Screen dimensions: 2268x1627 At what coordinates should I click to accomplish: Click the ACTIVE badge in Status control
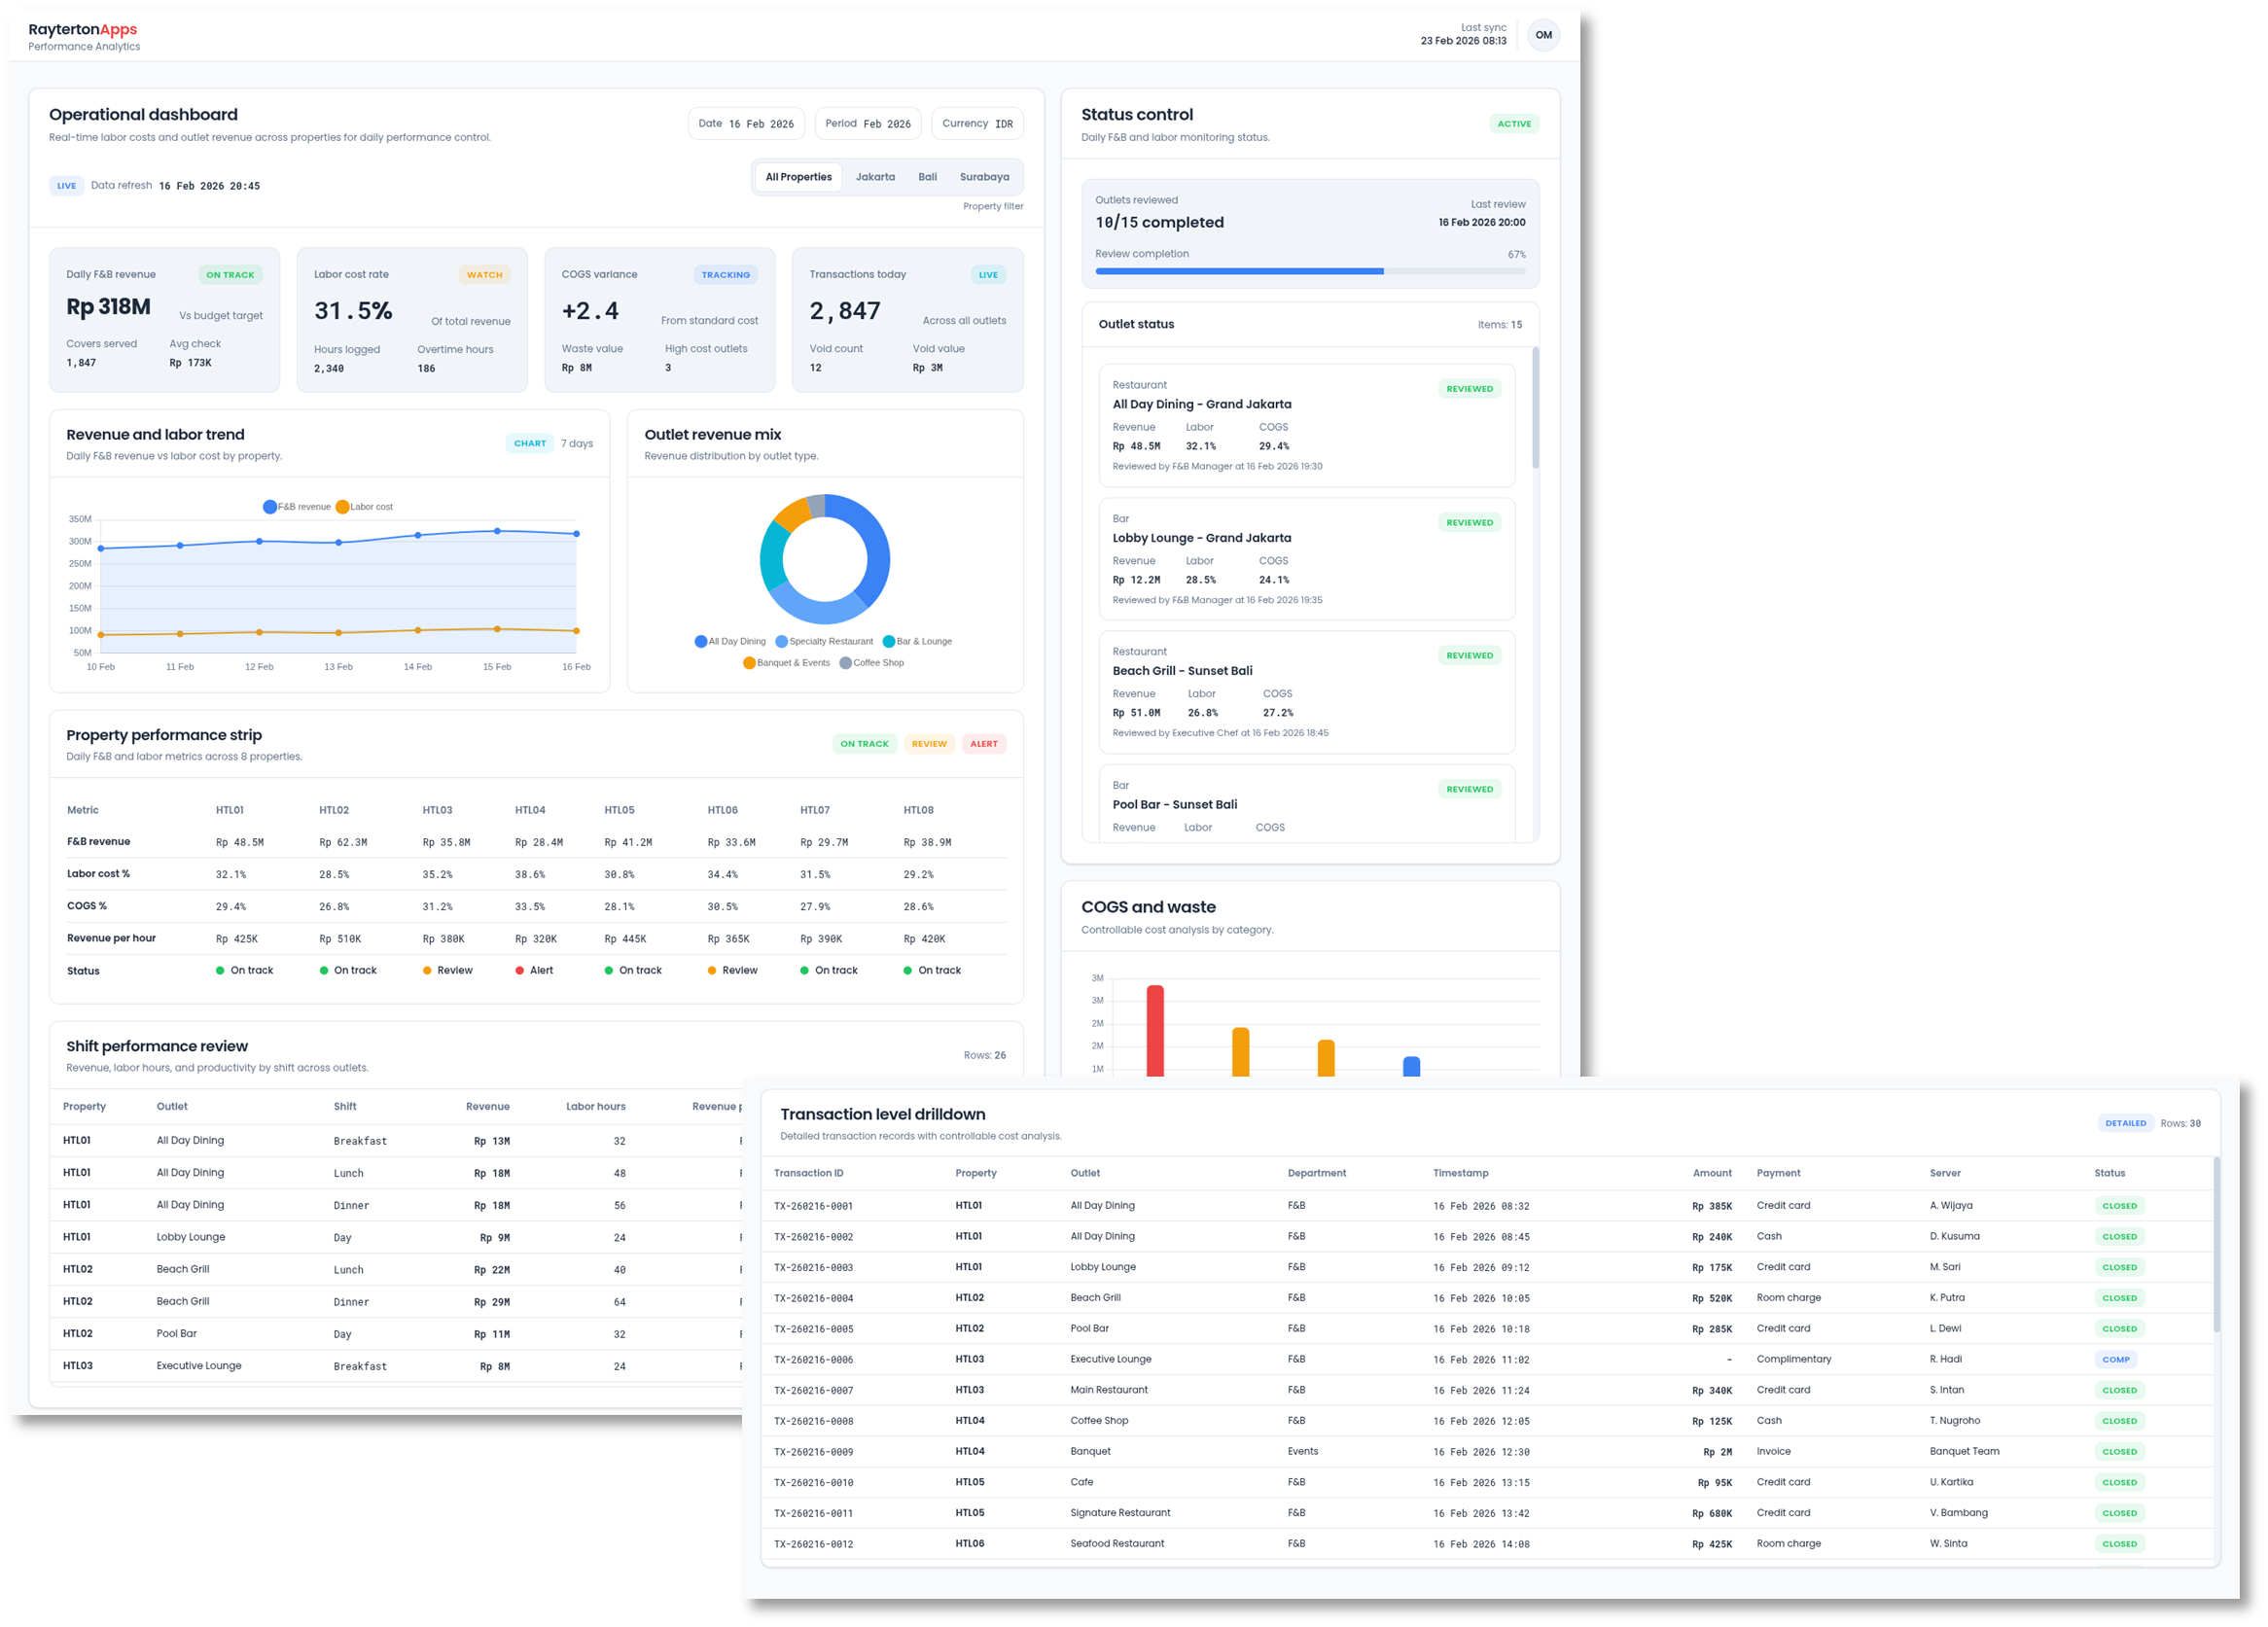click(x=1515, y=123)
